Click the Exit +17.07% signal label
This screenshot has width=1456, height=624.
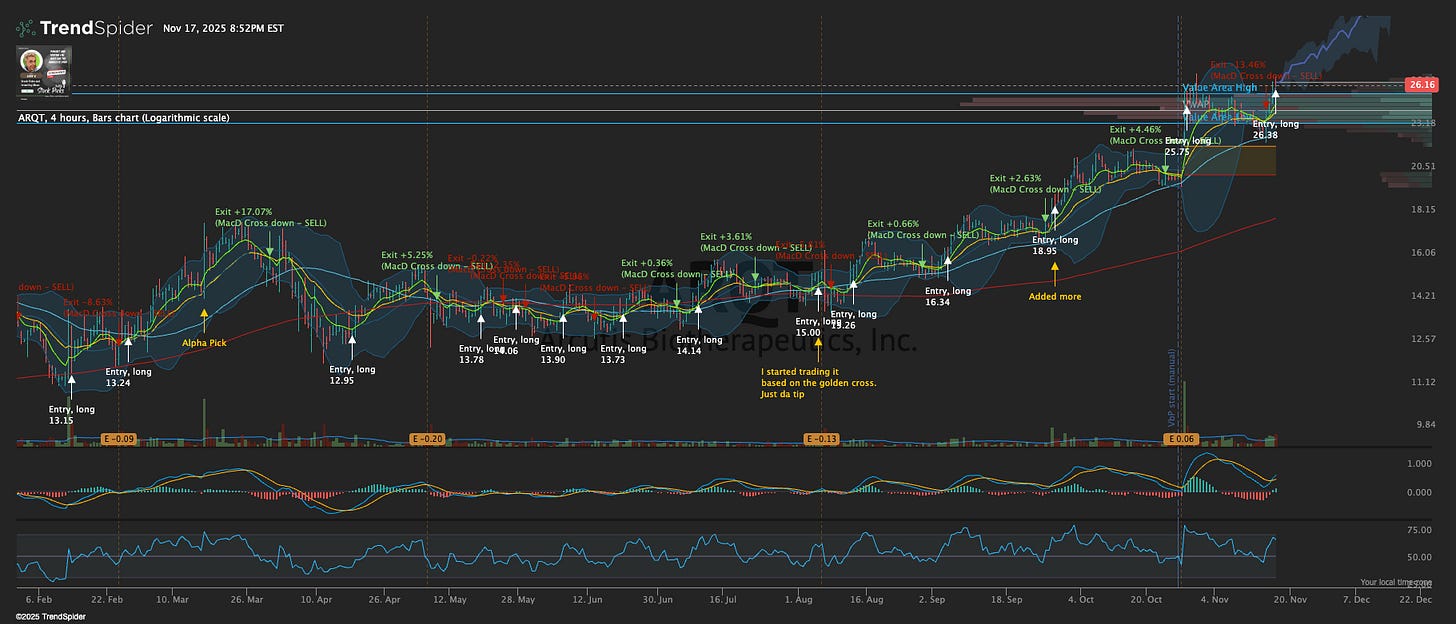(270, 217)
